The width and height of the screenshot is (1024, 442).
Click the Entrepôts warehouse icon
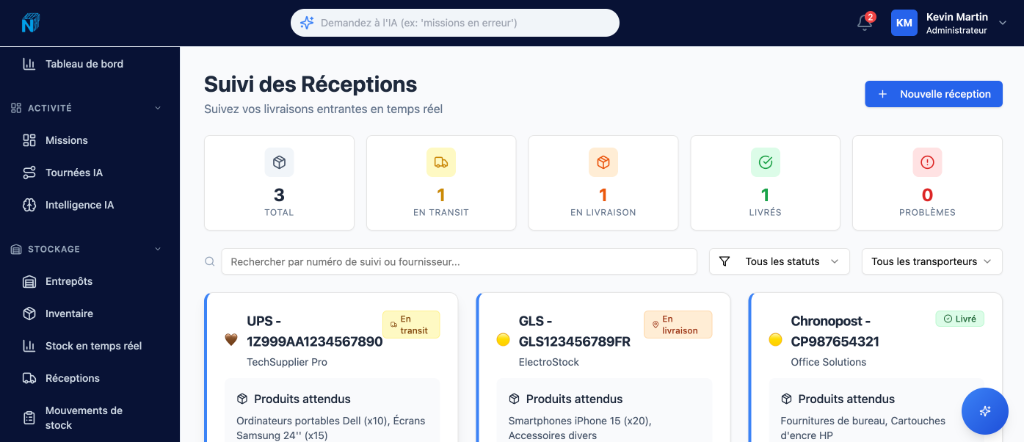(x=29, y=282)
